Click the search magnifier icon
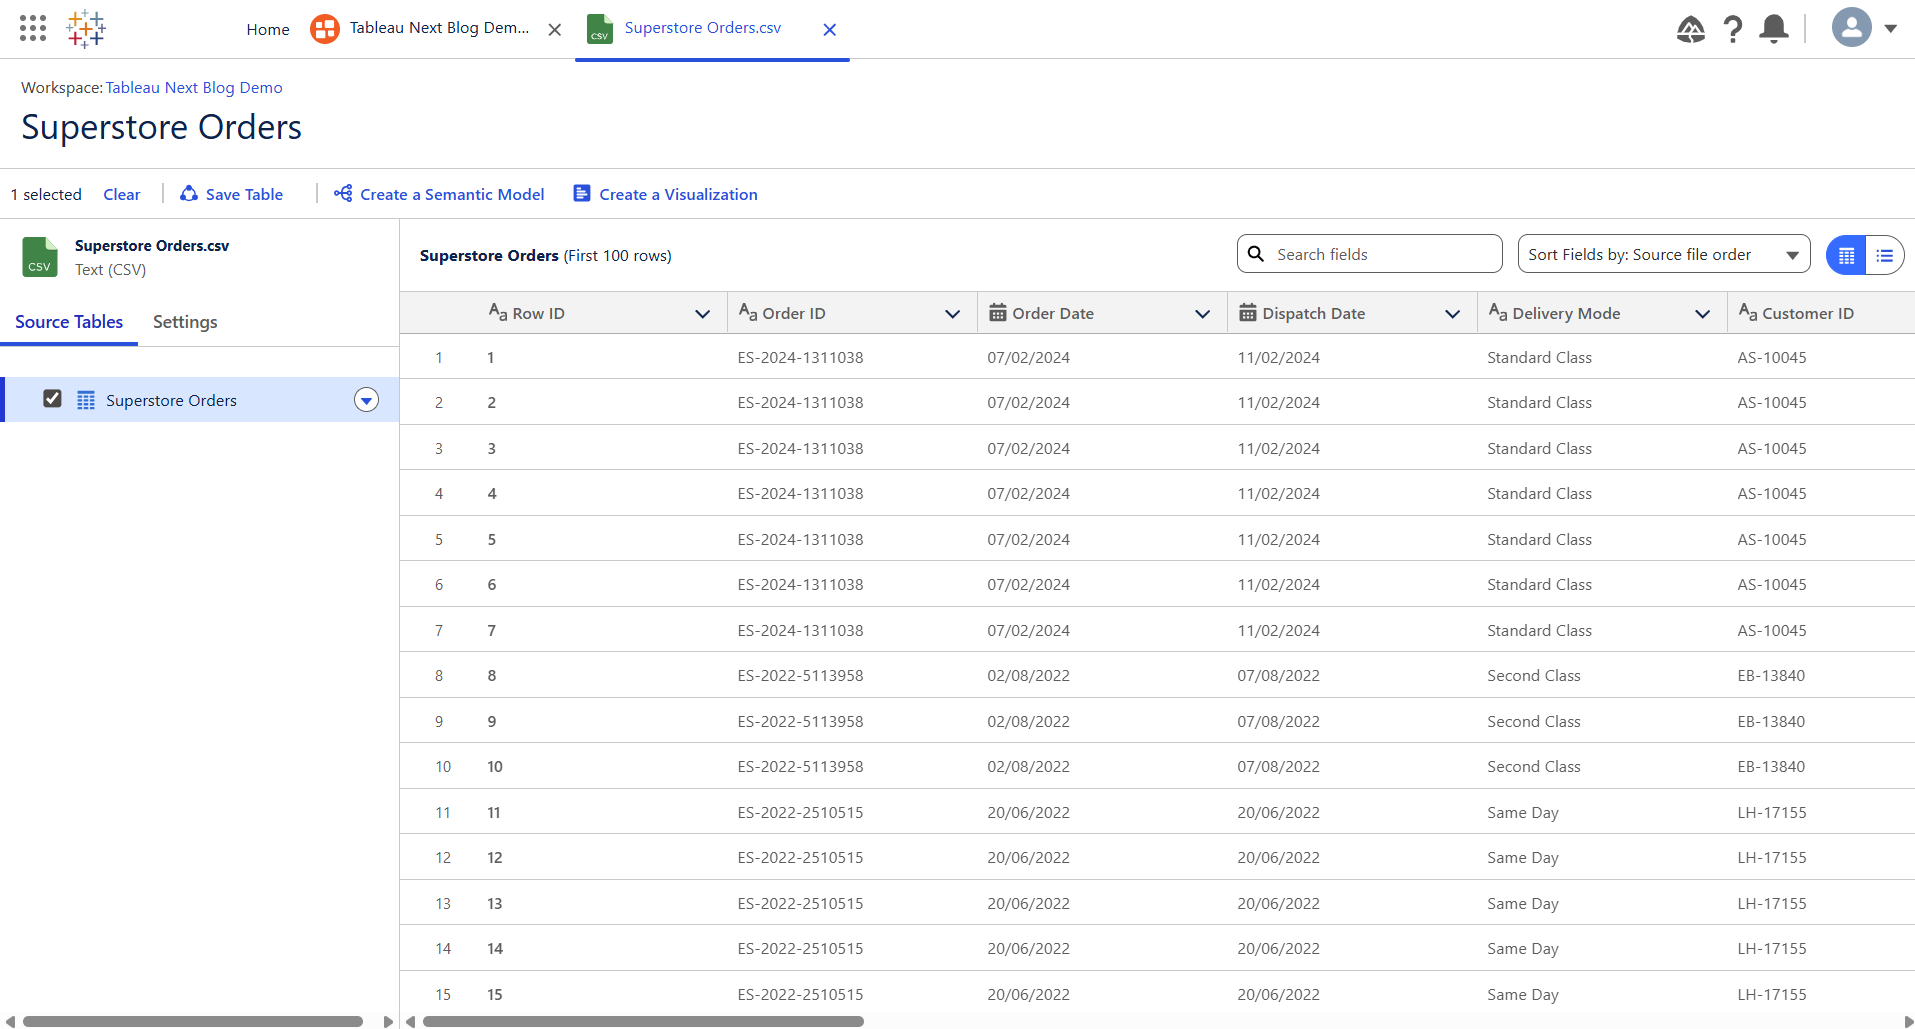 (x=1256, y=254)
